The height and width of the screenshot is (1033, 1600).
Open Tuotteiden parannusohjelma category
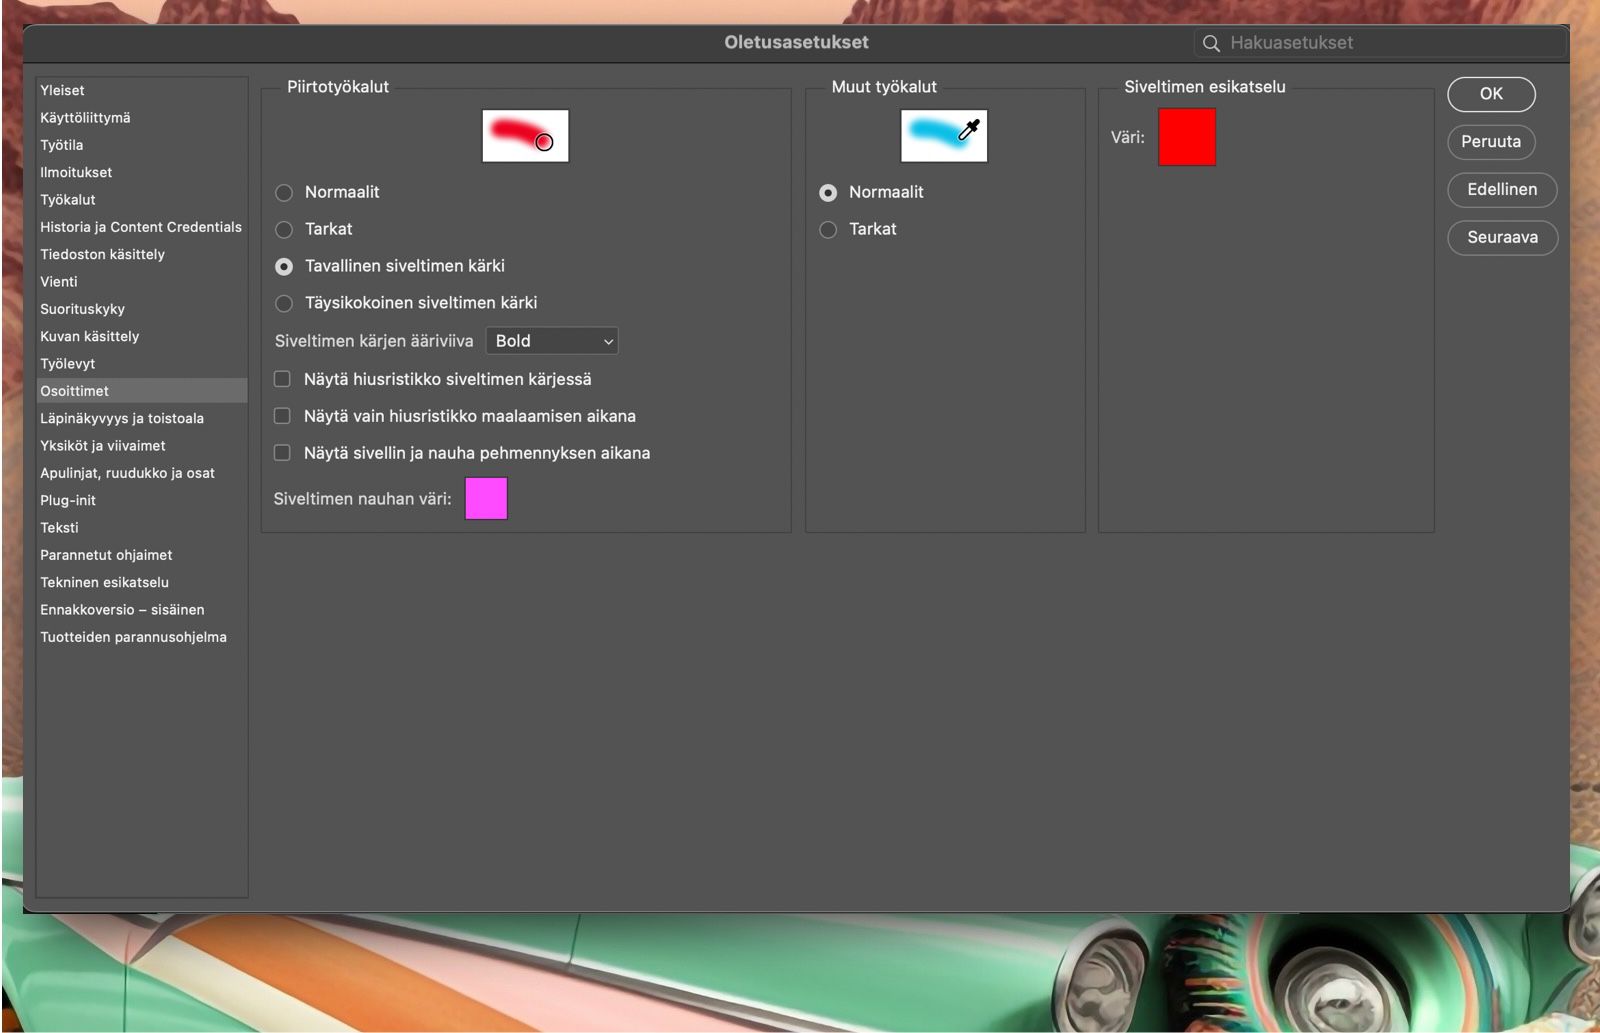click(142, 637)
